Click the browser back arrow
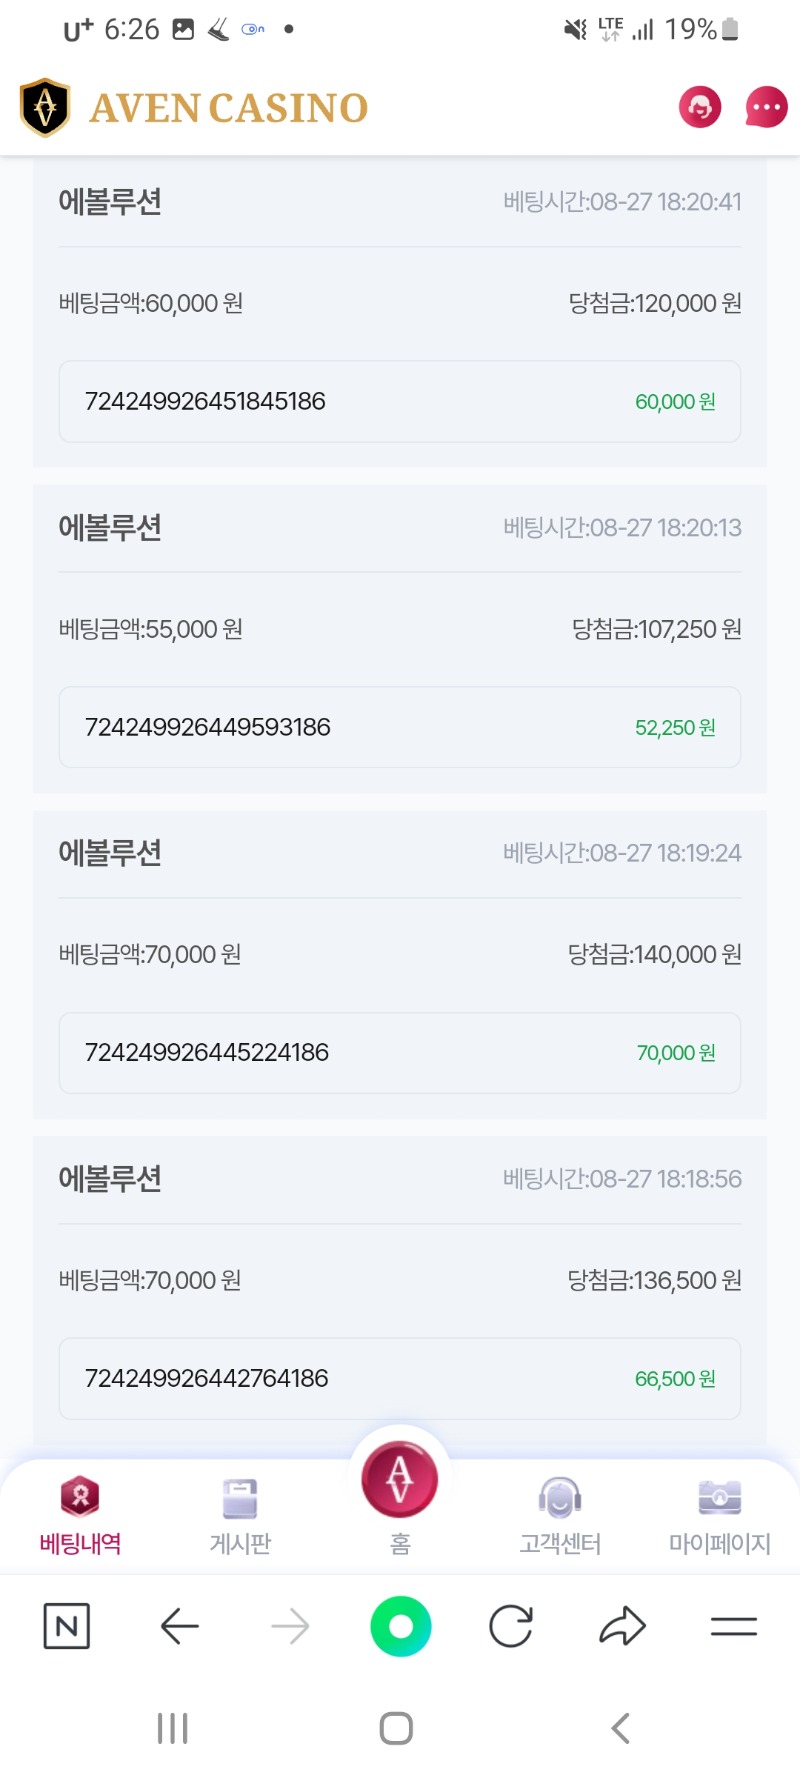 point(180,1626)
